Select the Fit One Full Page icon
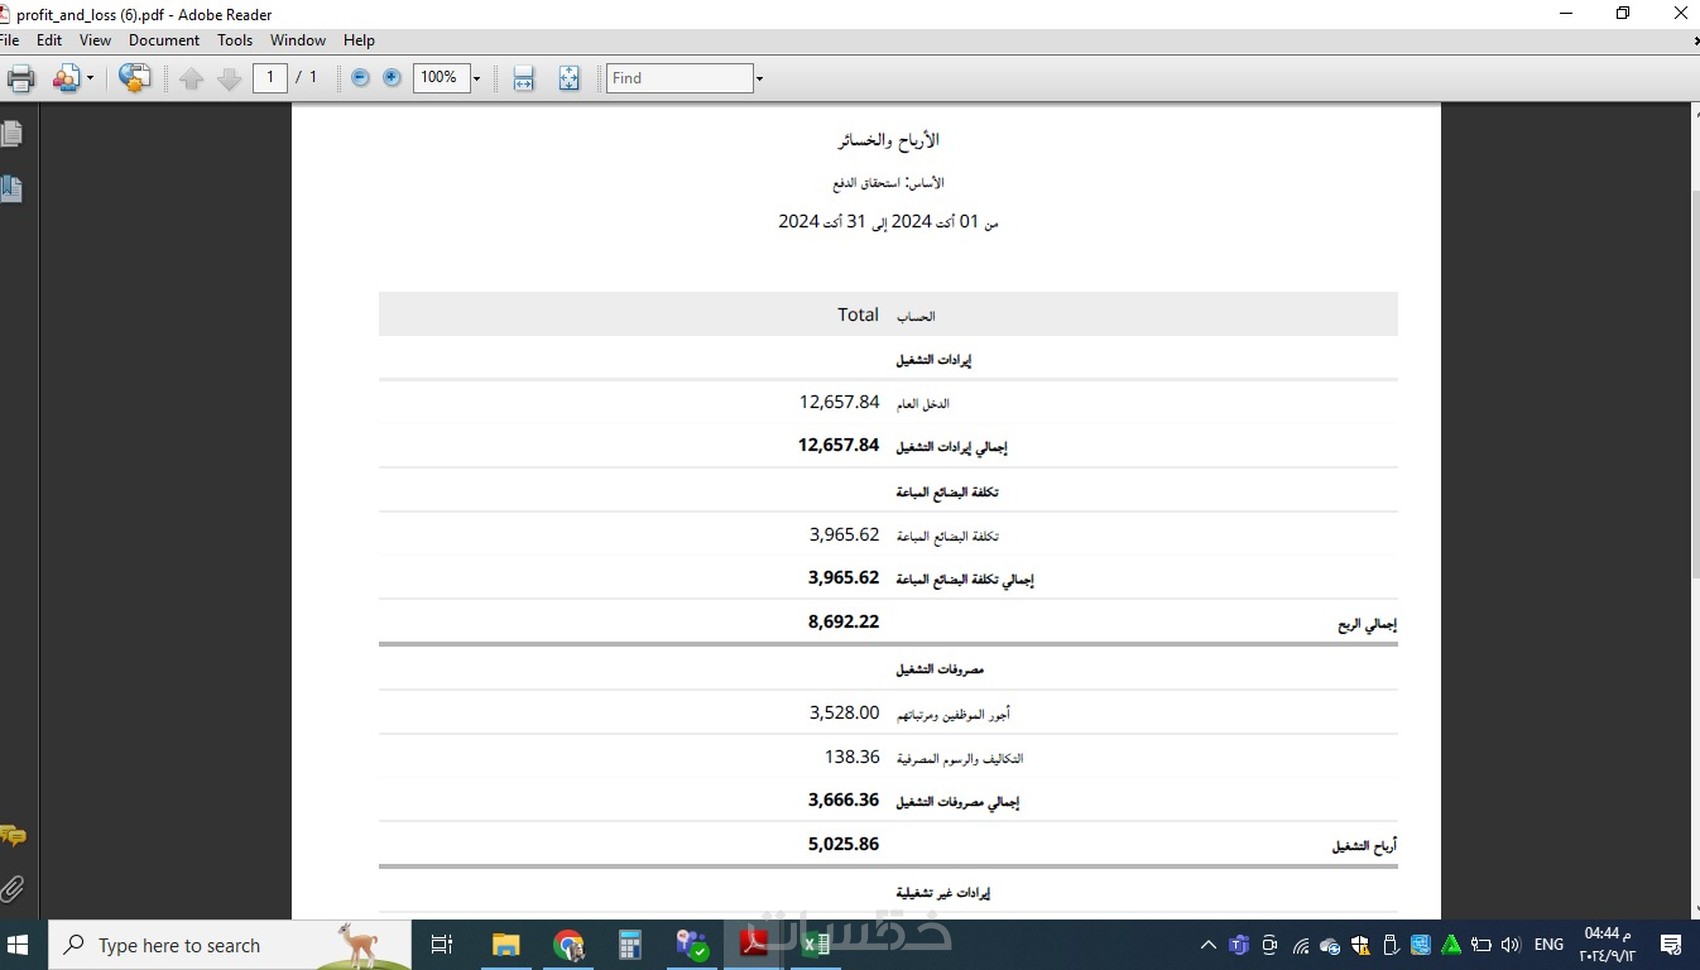 coord(569,78)
